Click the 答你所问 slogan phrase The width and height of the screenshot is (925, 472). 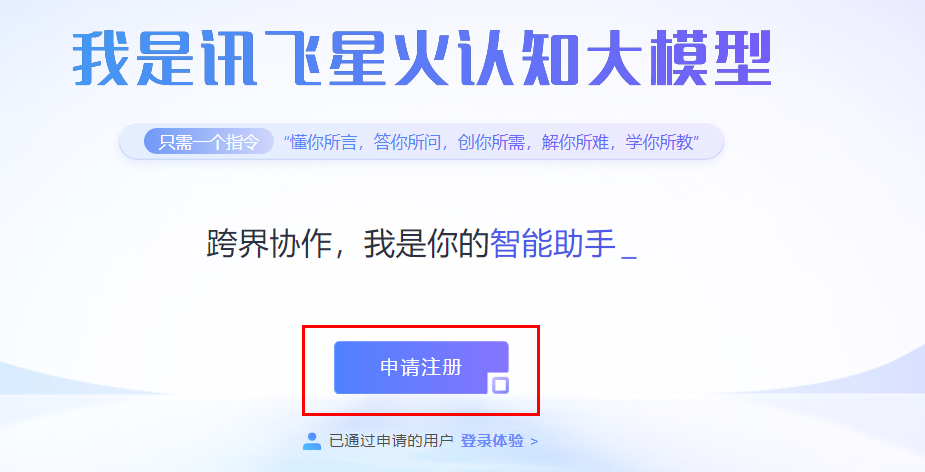[x=407, y=142]
